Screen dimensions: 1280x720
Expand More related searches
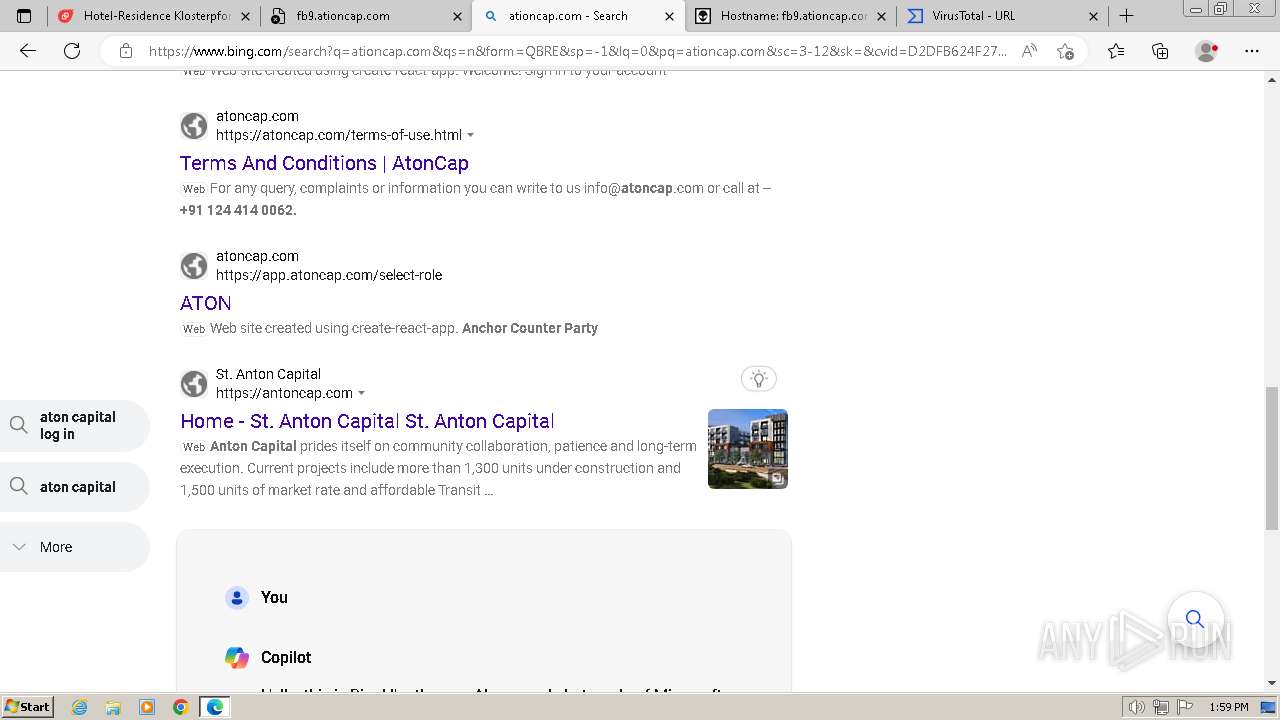tap(74, 547)
